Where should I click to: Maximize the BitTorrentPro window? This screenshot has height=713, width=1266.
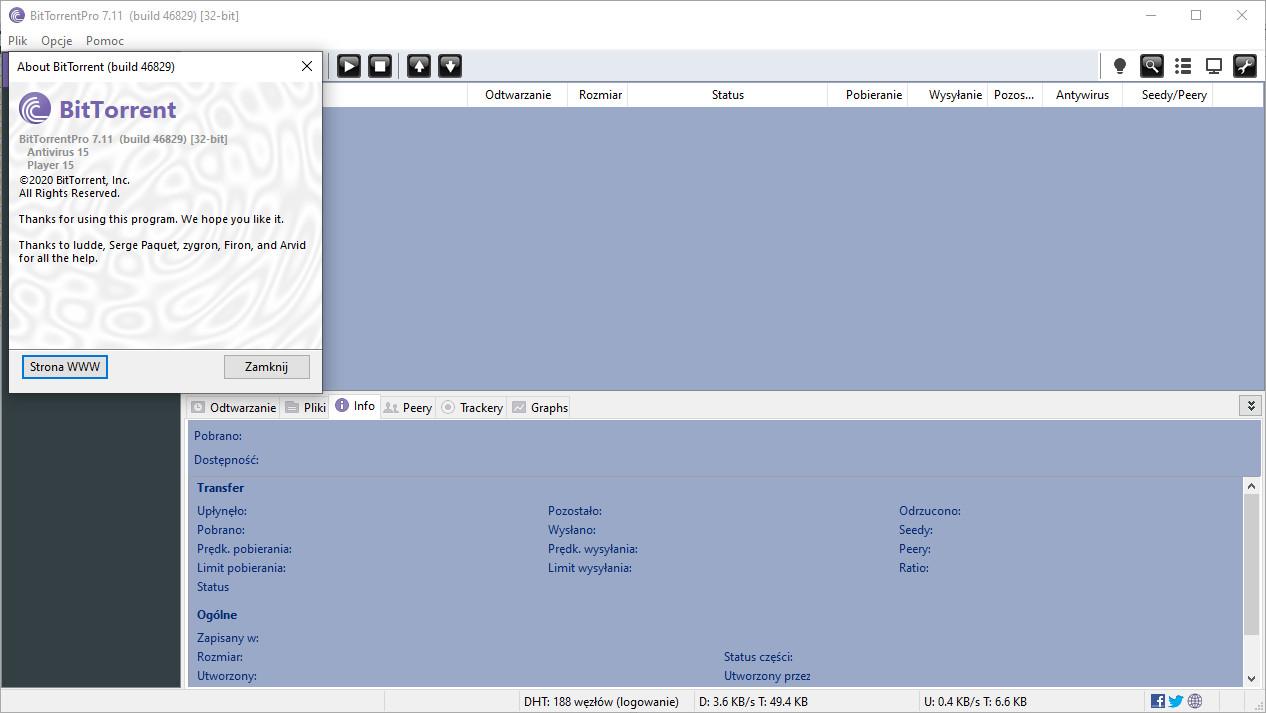coord(1196,15)
